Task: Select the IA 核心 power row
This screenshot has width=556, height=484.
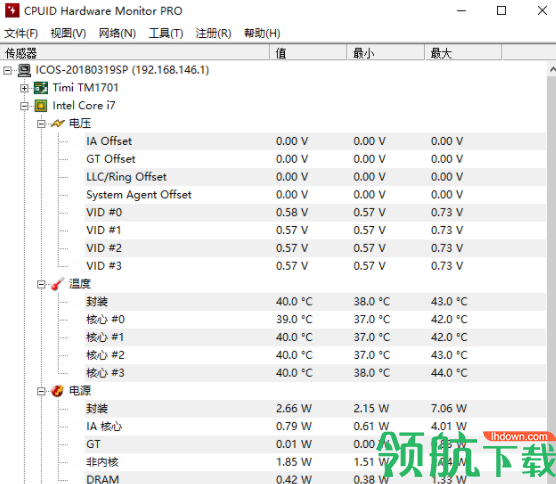Action: tap(315, 427)
